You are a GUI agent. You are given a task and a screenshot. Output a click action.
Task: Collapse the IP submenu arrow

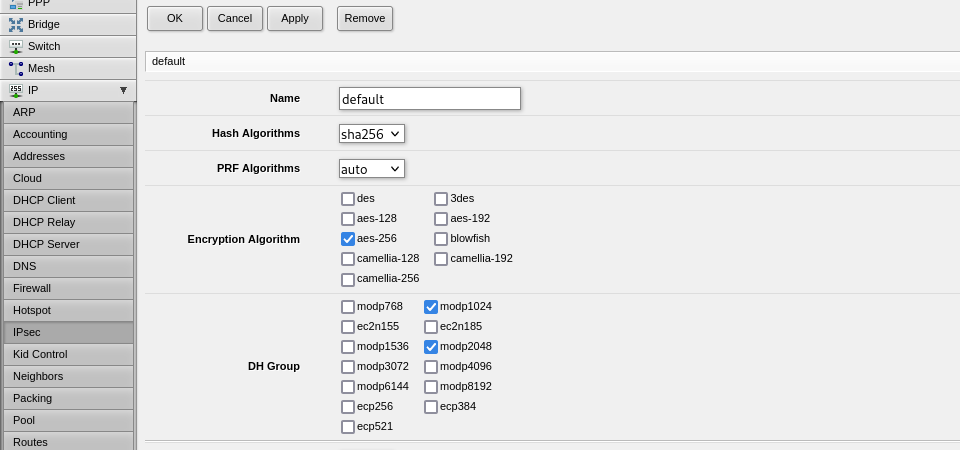[123, 90]
